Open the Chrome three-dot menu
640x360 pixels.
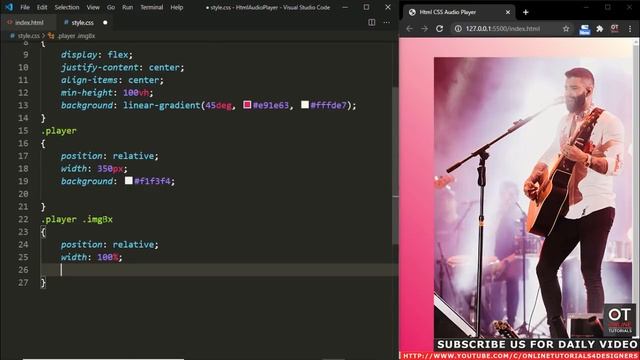(630, 29)
